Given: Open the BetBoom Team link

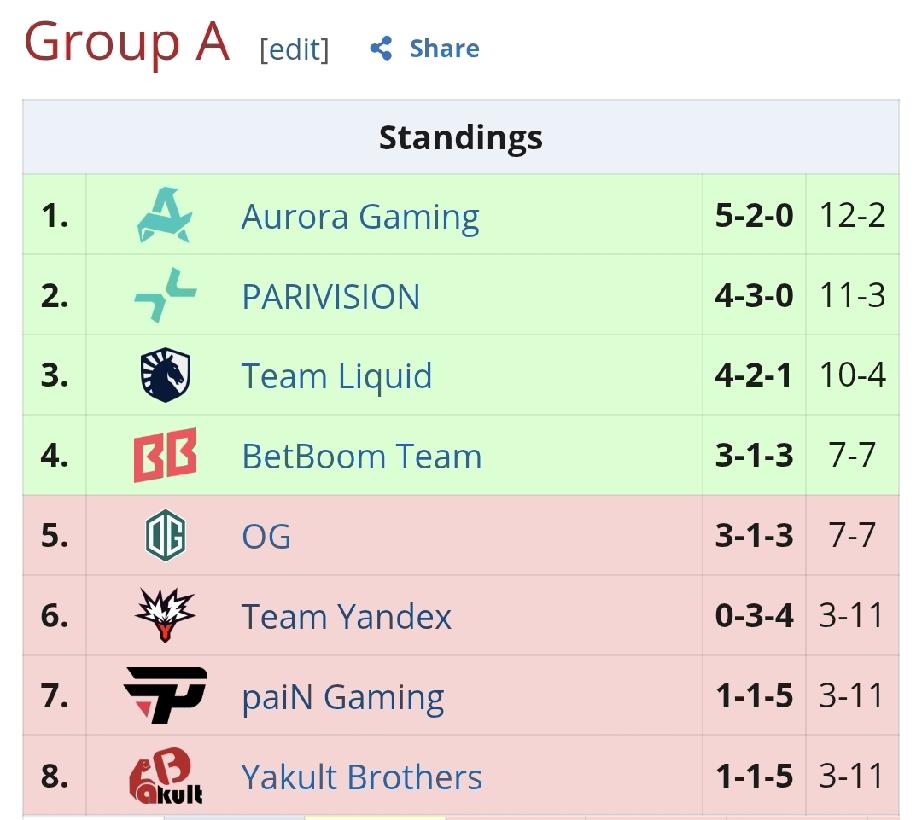Looking at the screenshot, I should [x=362, y=457].
